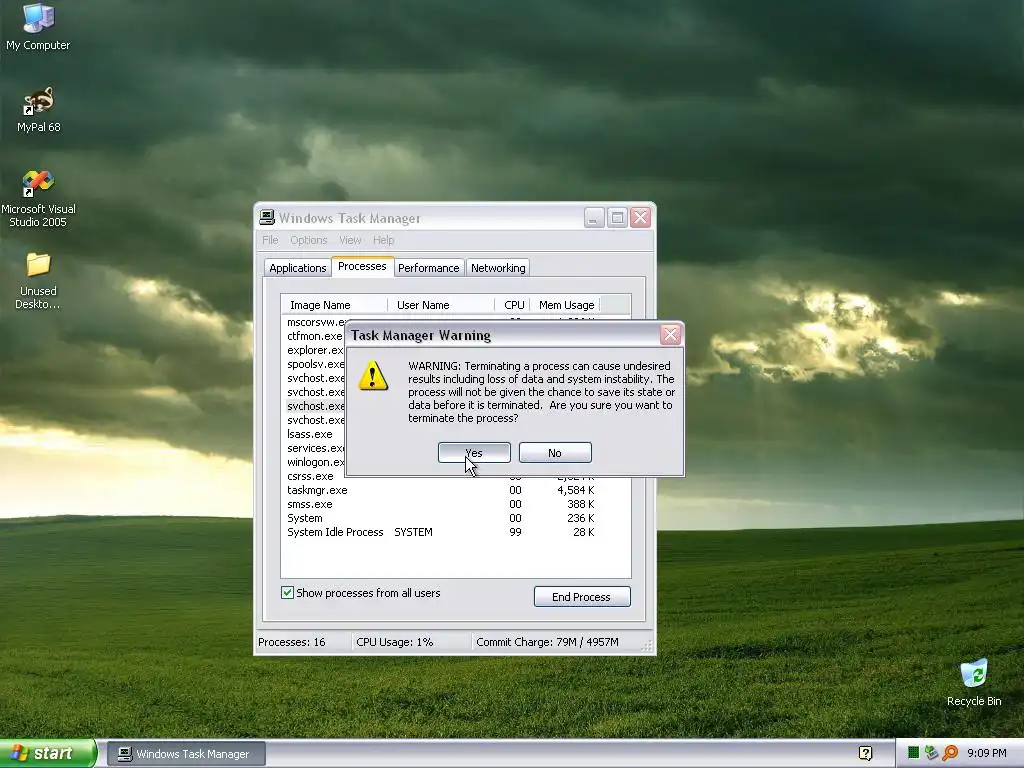Sort by the User Name column header
Screen dimensions: 1024x768
441,305
